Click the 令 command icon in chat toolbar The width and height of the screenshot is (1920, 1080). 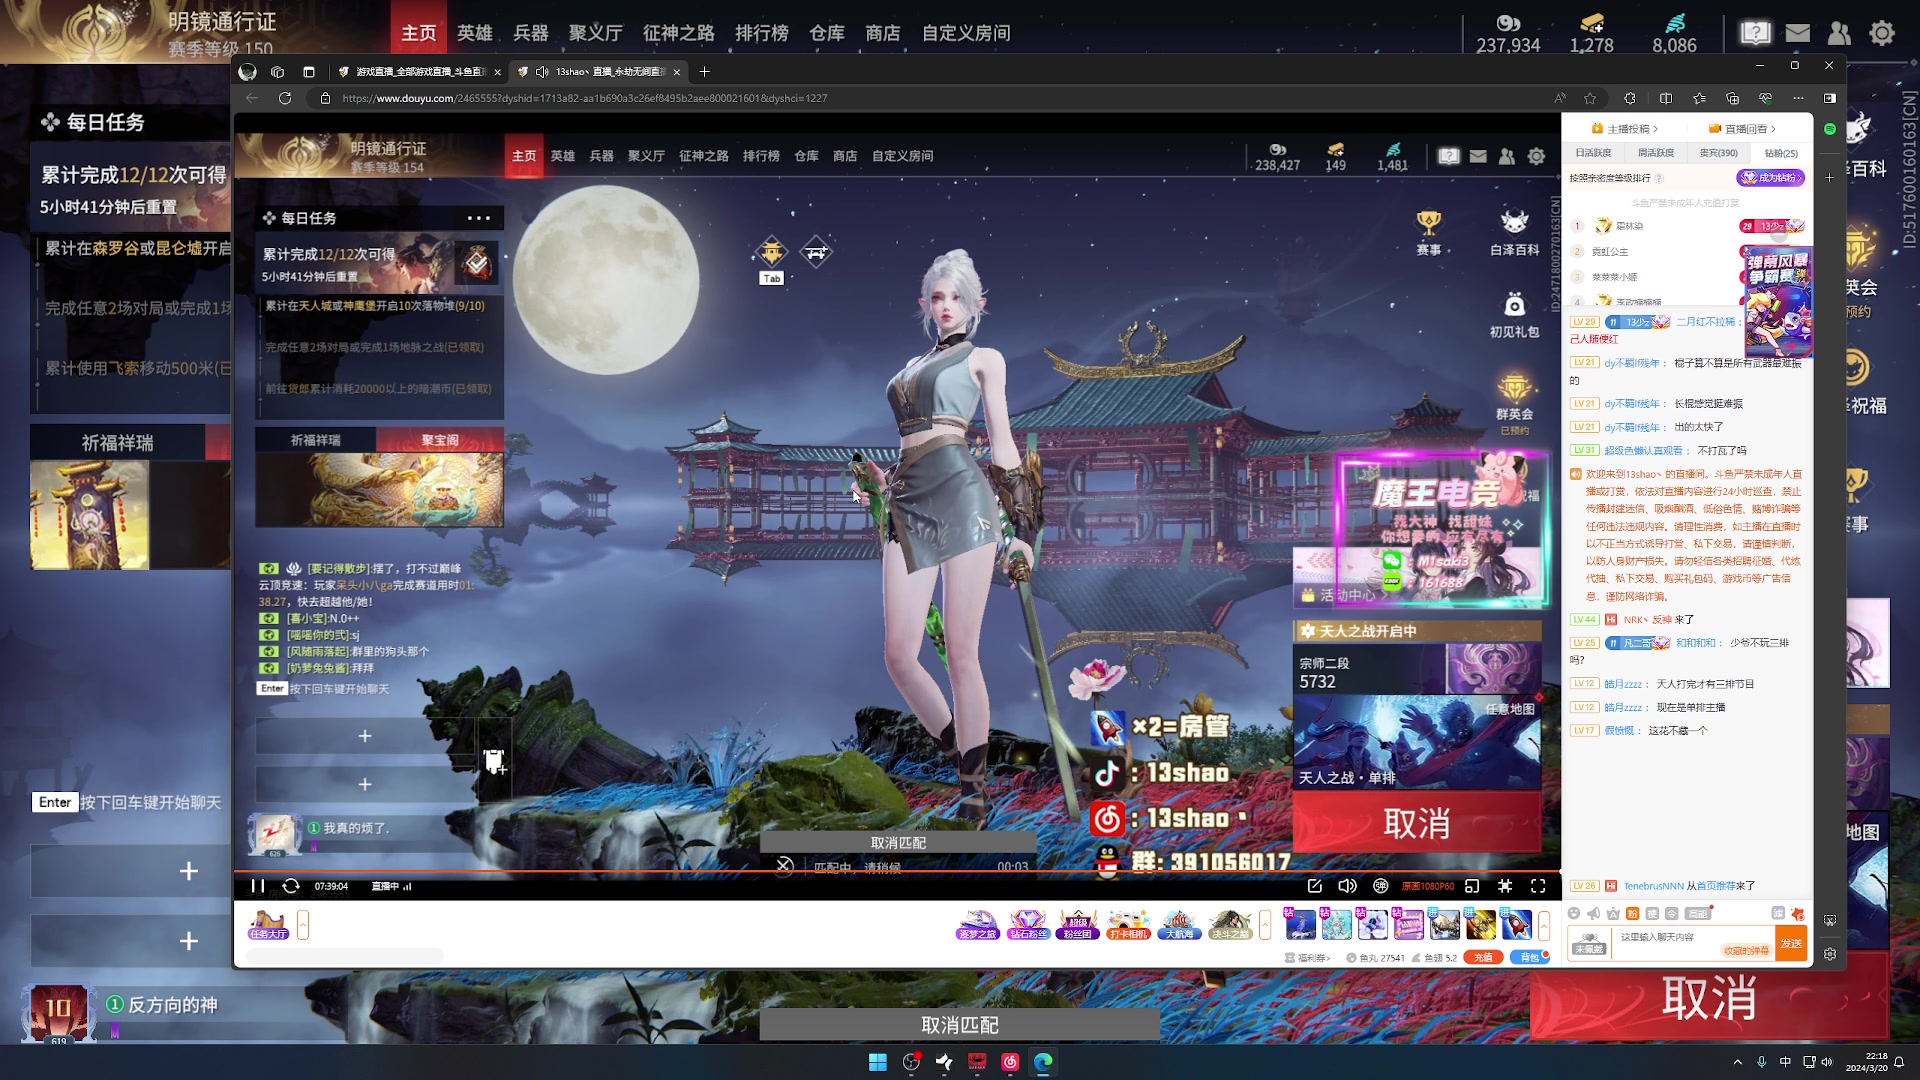1671,913
